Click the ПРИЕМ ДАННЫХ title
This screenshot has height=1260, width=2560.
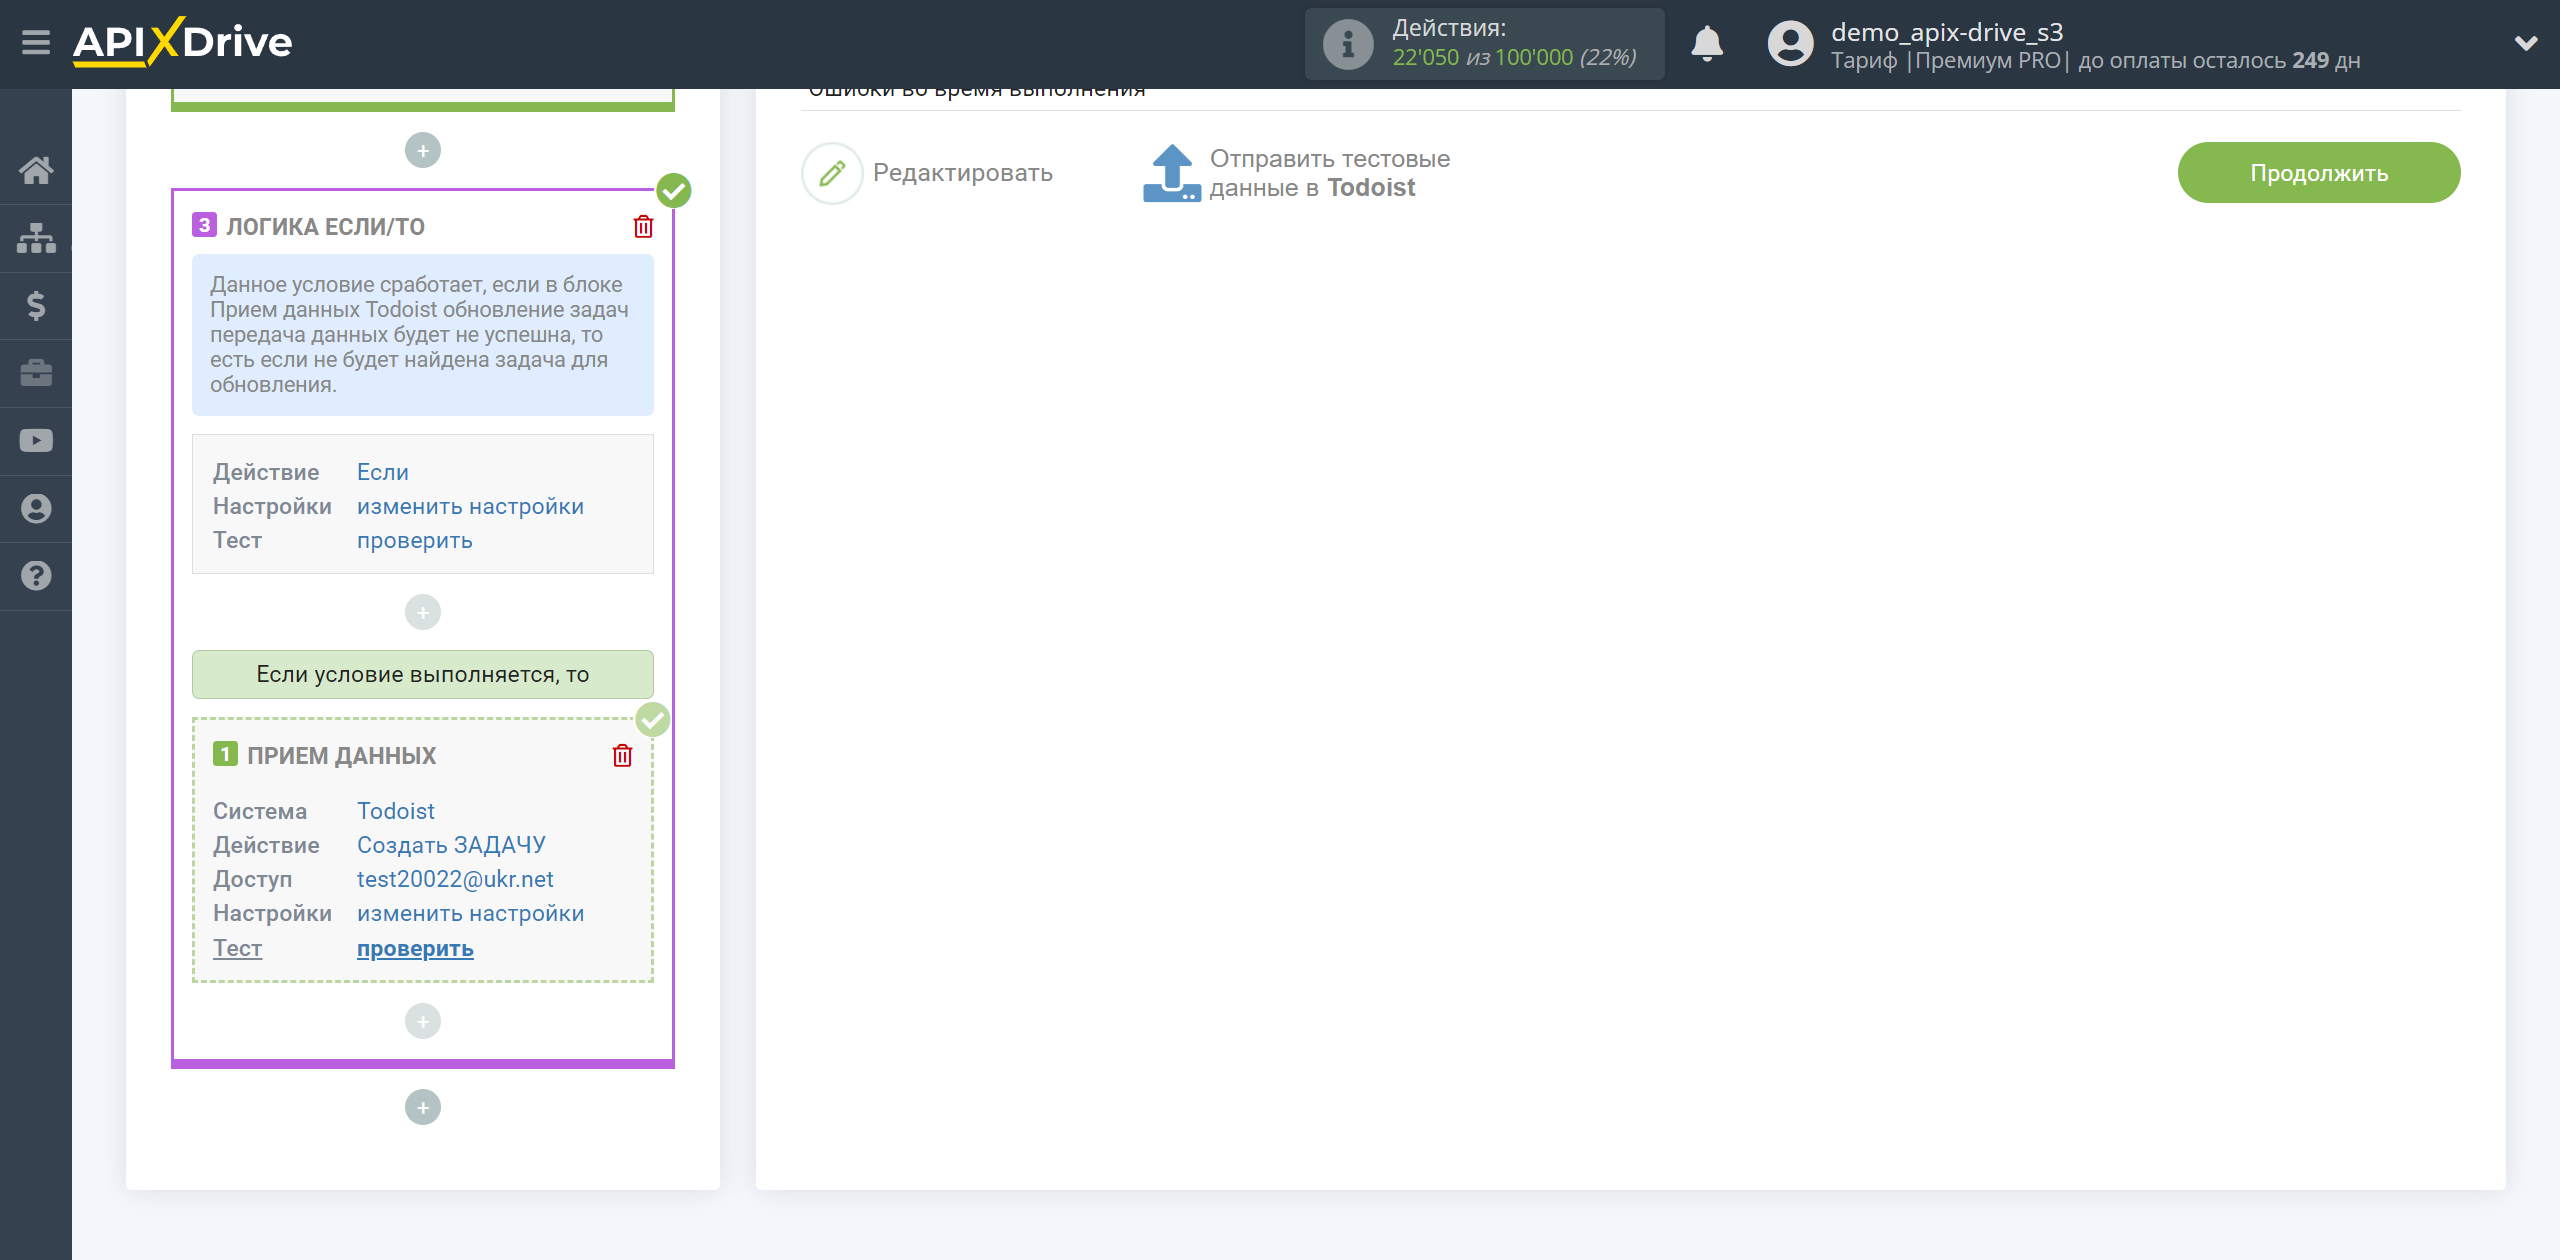341,756
